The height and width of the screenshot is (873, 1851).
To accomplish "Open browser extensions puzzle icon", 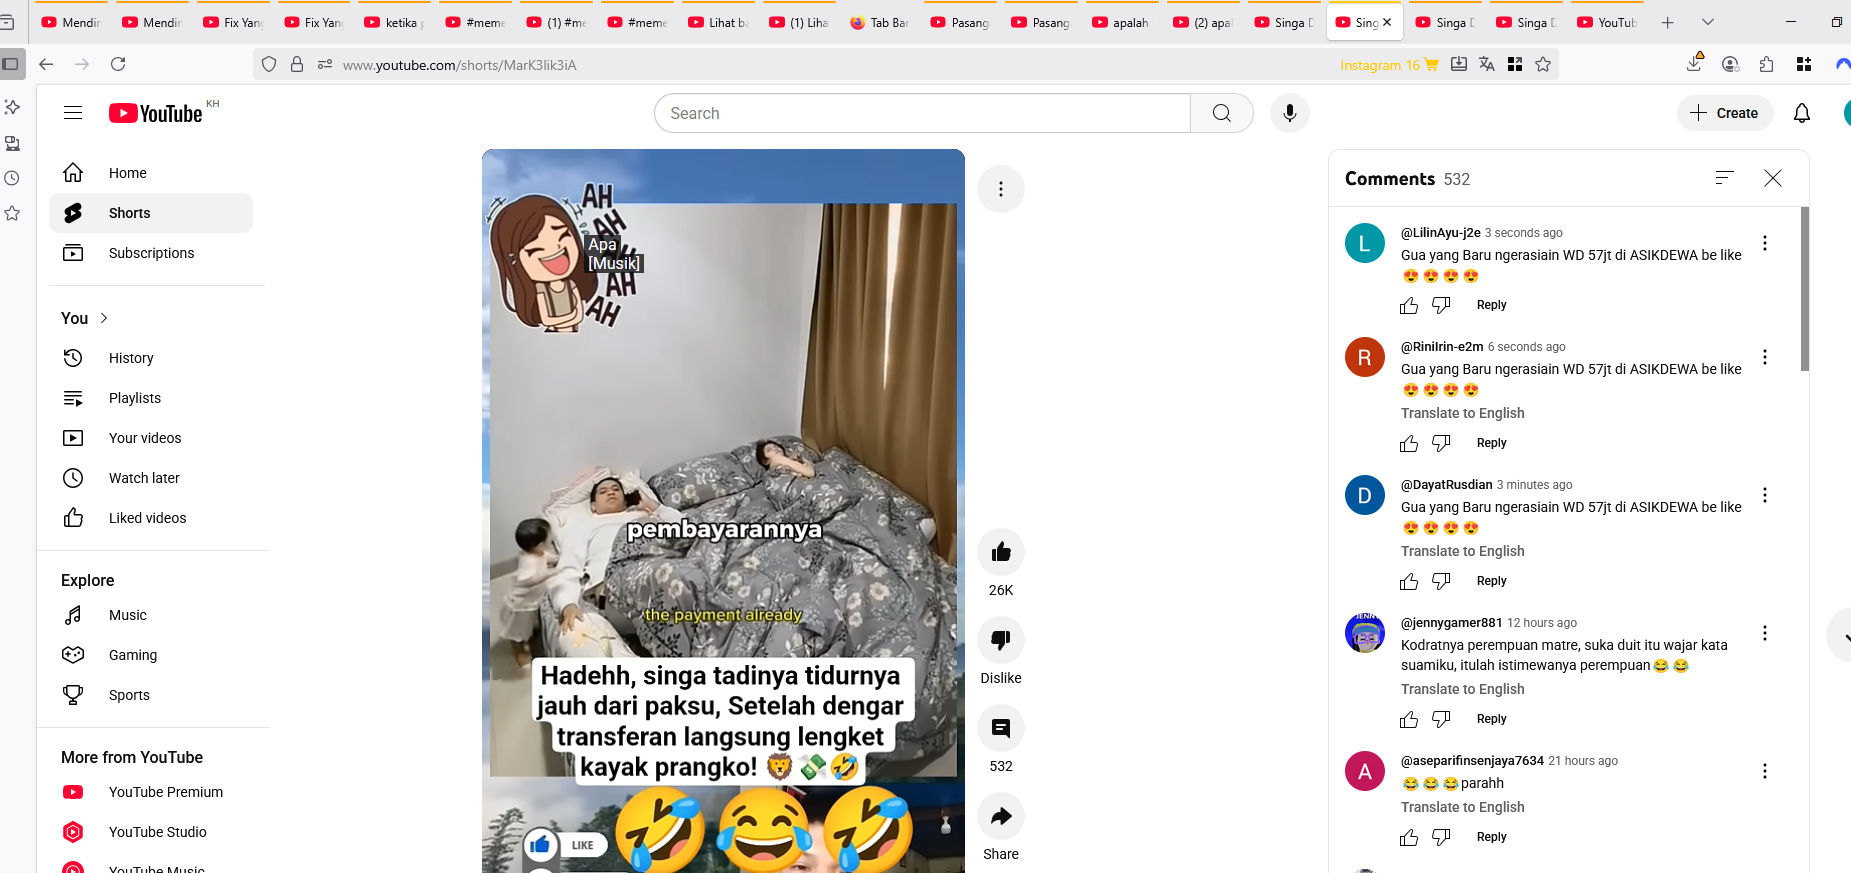I will coord(1767,64).
